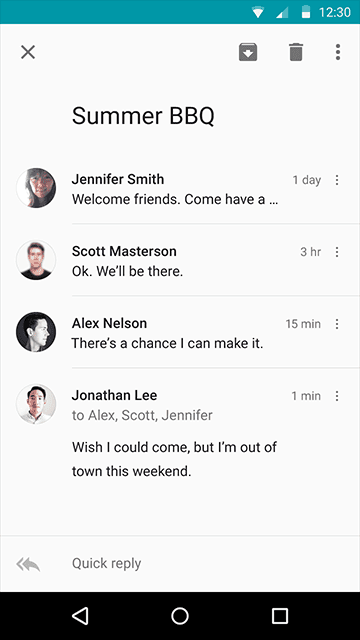Tap Alex Nelson's profile avatar
Screen dimensions: 360x640
tap(36, 332)
